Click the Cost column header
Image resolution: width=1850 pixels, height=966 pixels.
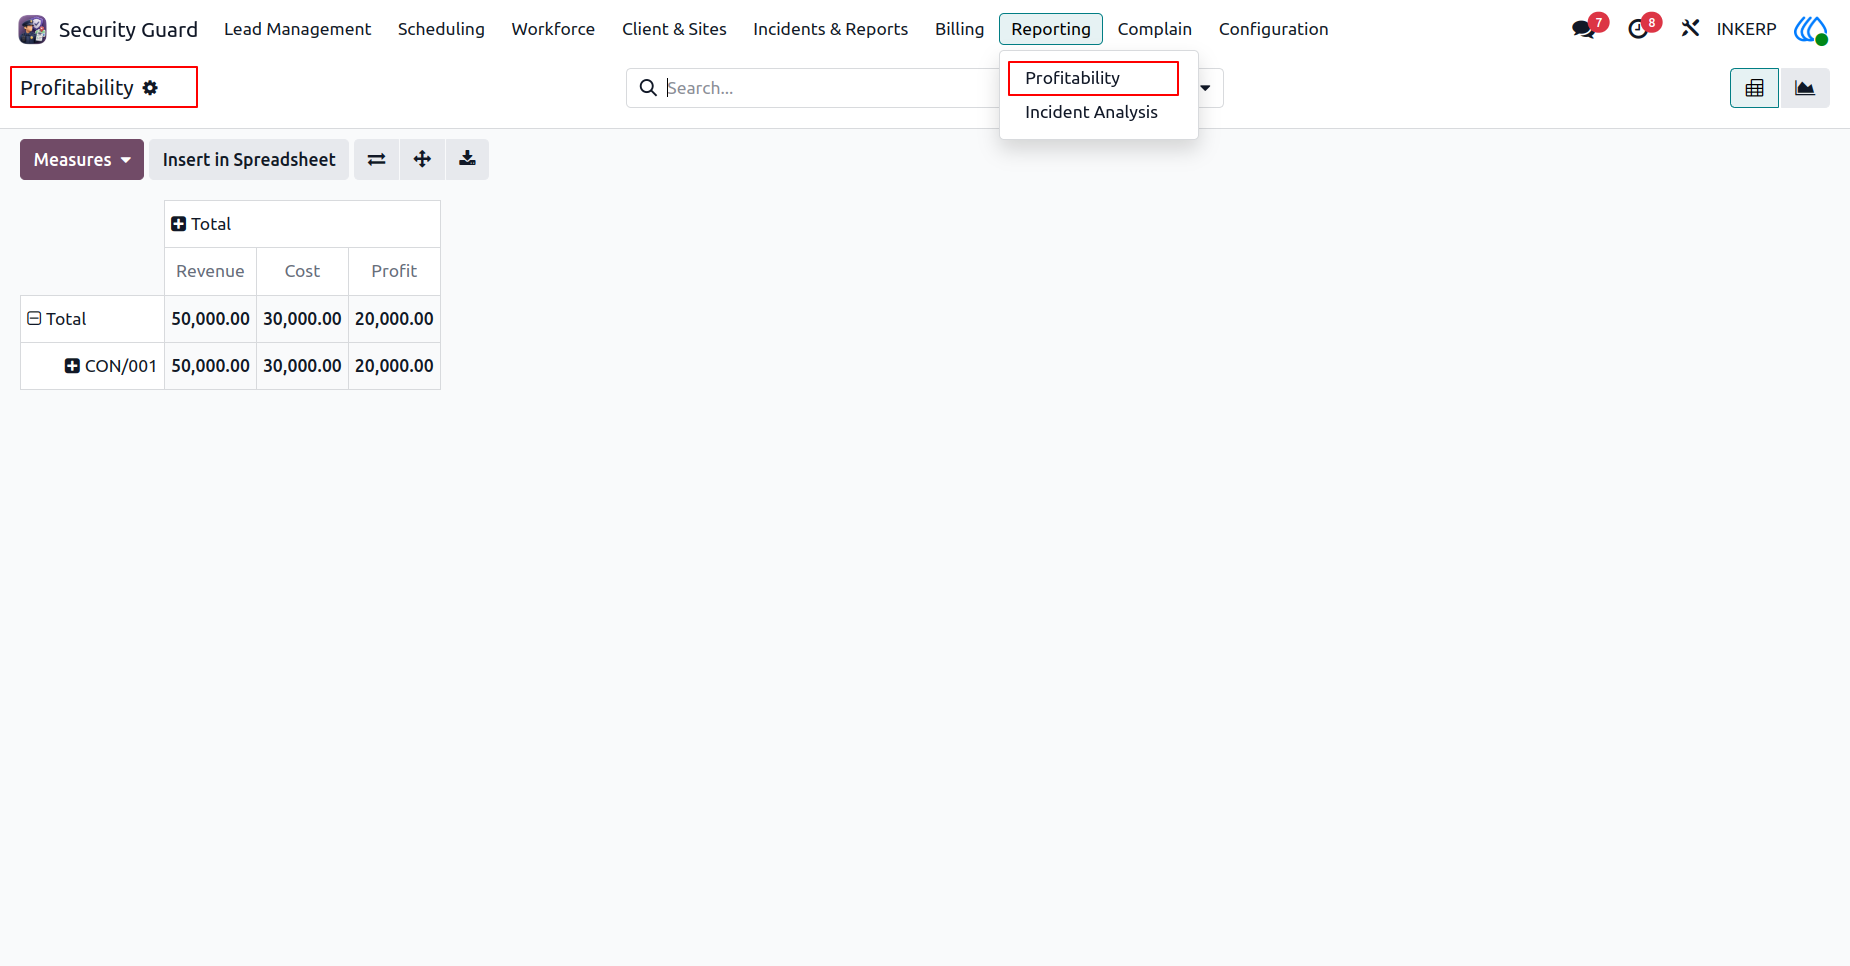(302, 271)
